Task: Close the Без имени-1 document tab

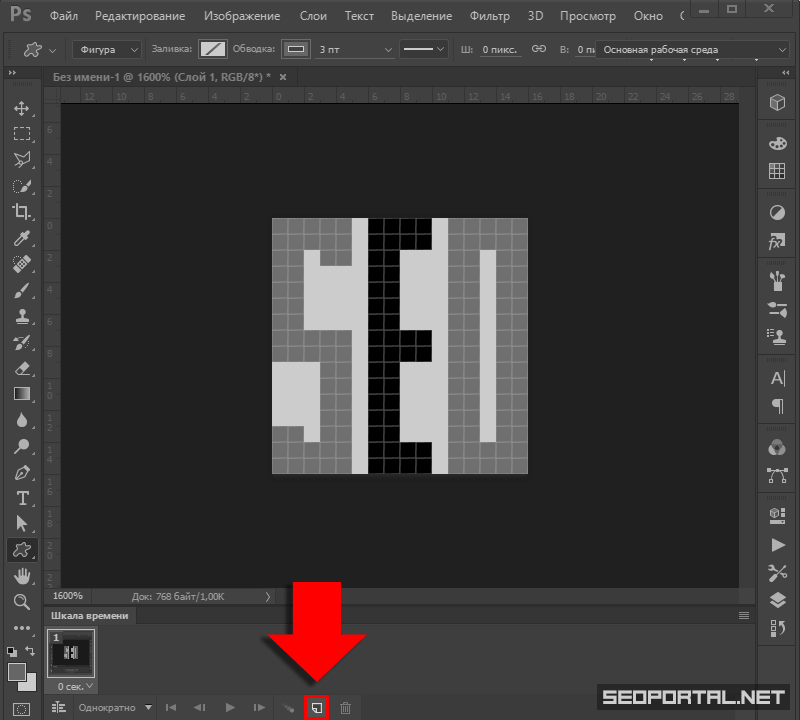Action: pyautogui.click(x=283, y=77)
